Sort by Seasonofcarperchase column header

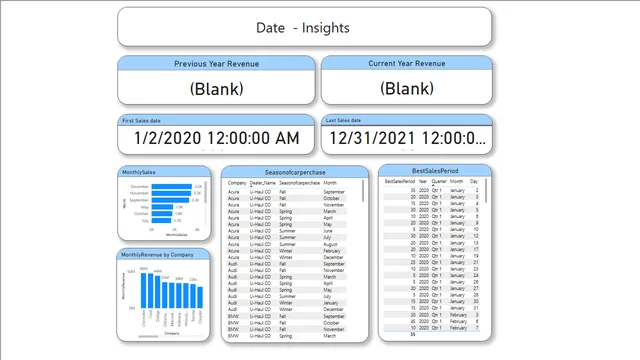(x=300, y=183)
